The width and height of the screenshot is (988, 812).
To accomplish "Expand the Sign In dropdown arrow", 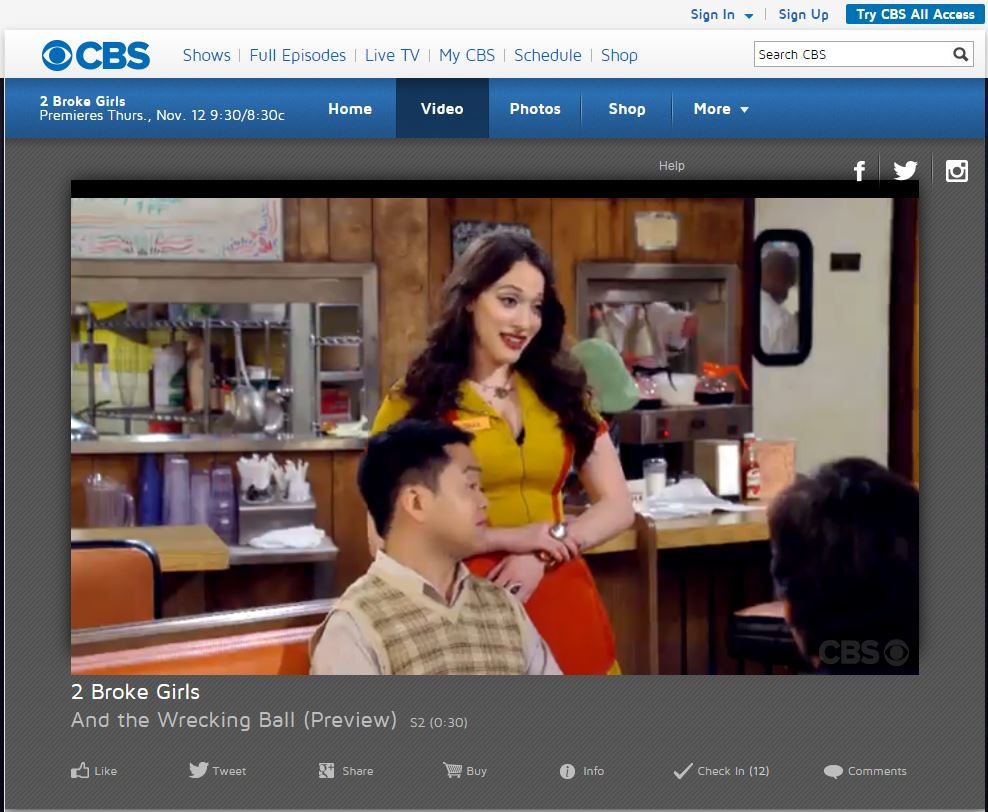I will (749, 16).
